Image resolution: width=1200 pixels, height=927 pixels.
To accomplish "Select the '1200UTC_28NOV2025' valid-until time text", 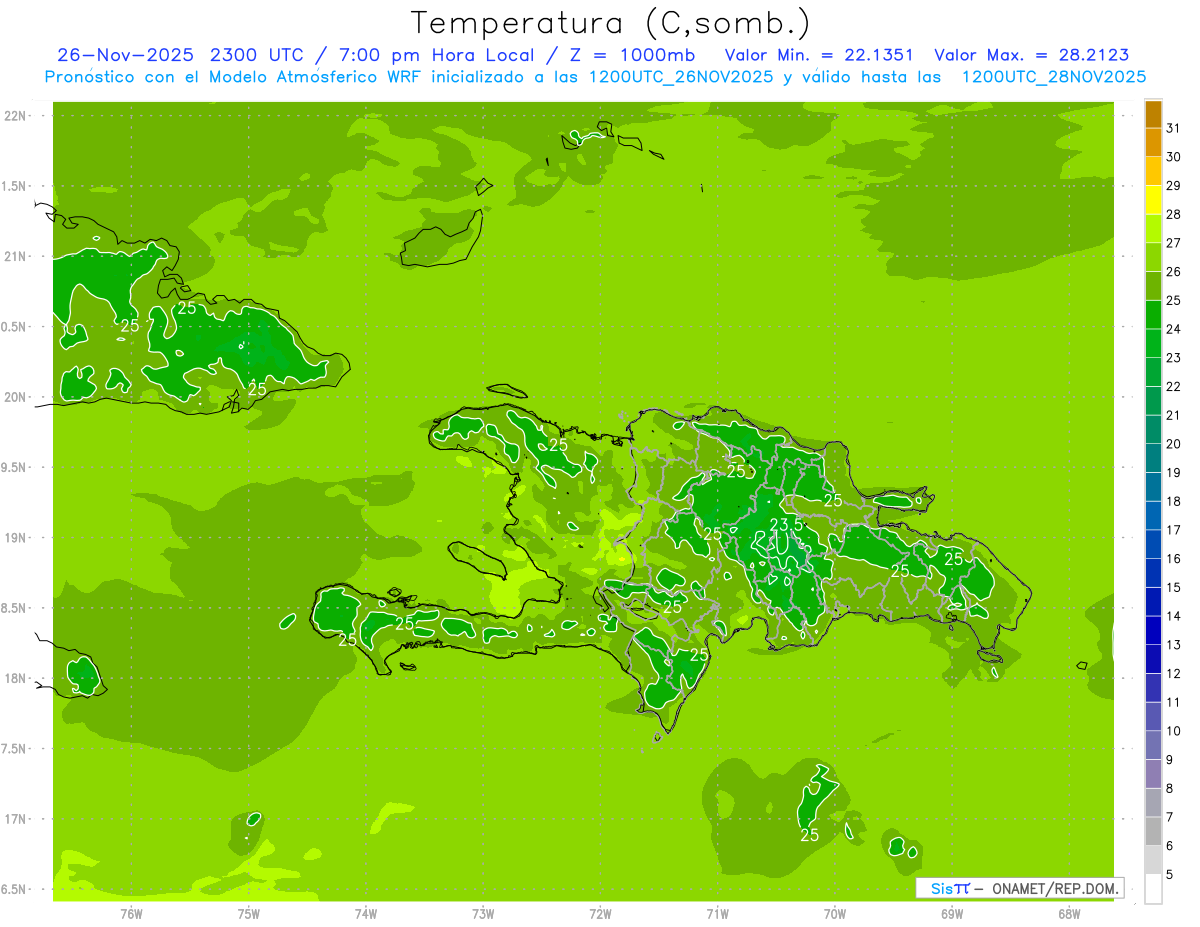I will pos(1053,77).
